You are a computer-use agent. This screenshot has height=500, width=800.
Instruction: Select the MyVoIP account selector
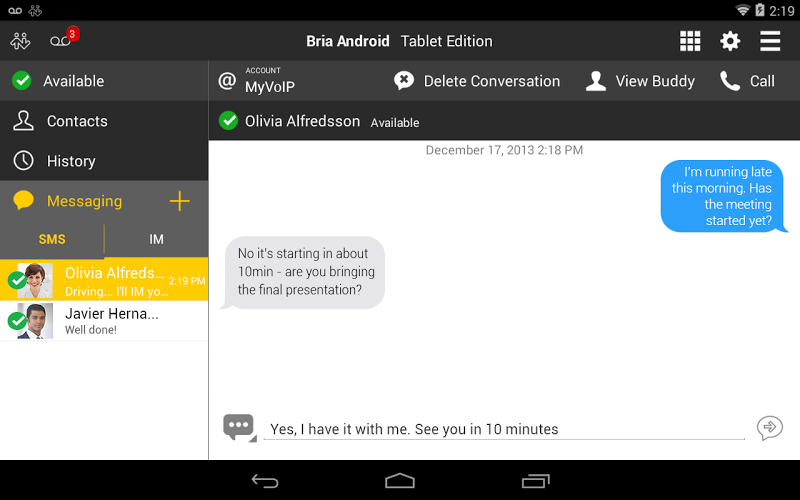point(257,81)
